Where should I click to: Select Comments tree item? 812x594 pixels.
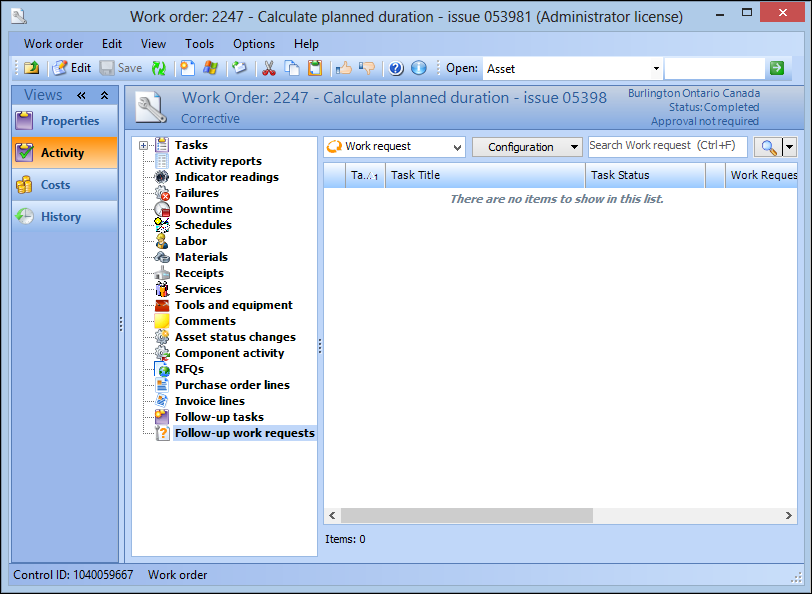click(x=205, y=322)
